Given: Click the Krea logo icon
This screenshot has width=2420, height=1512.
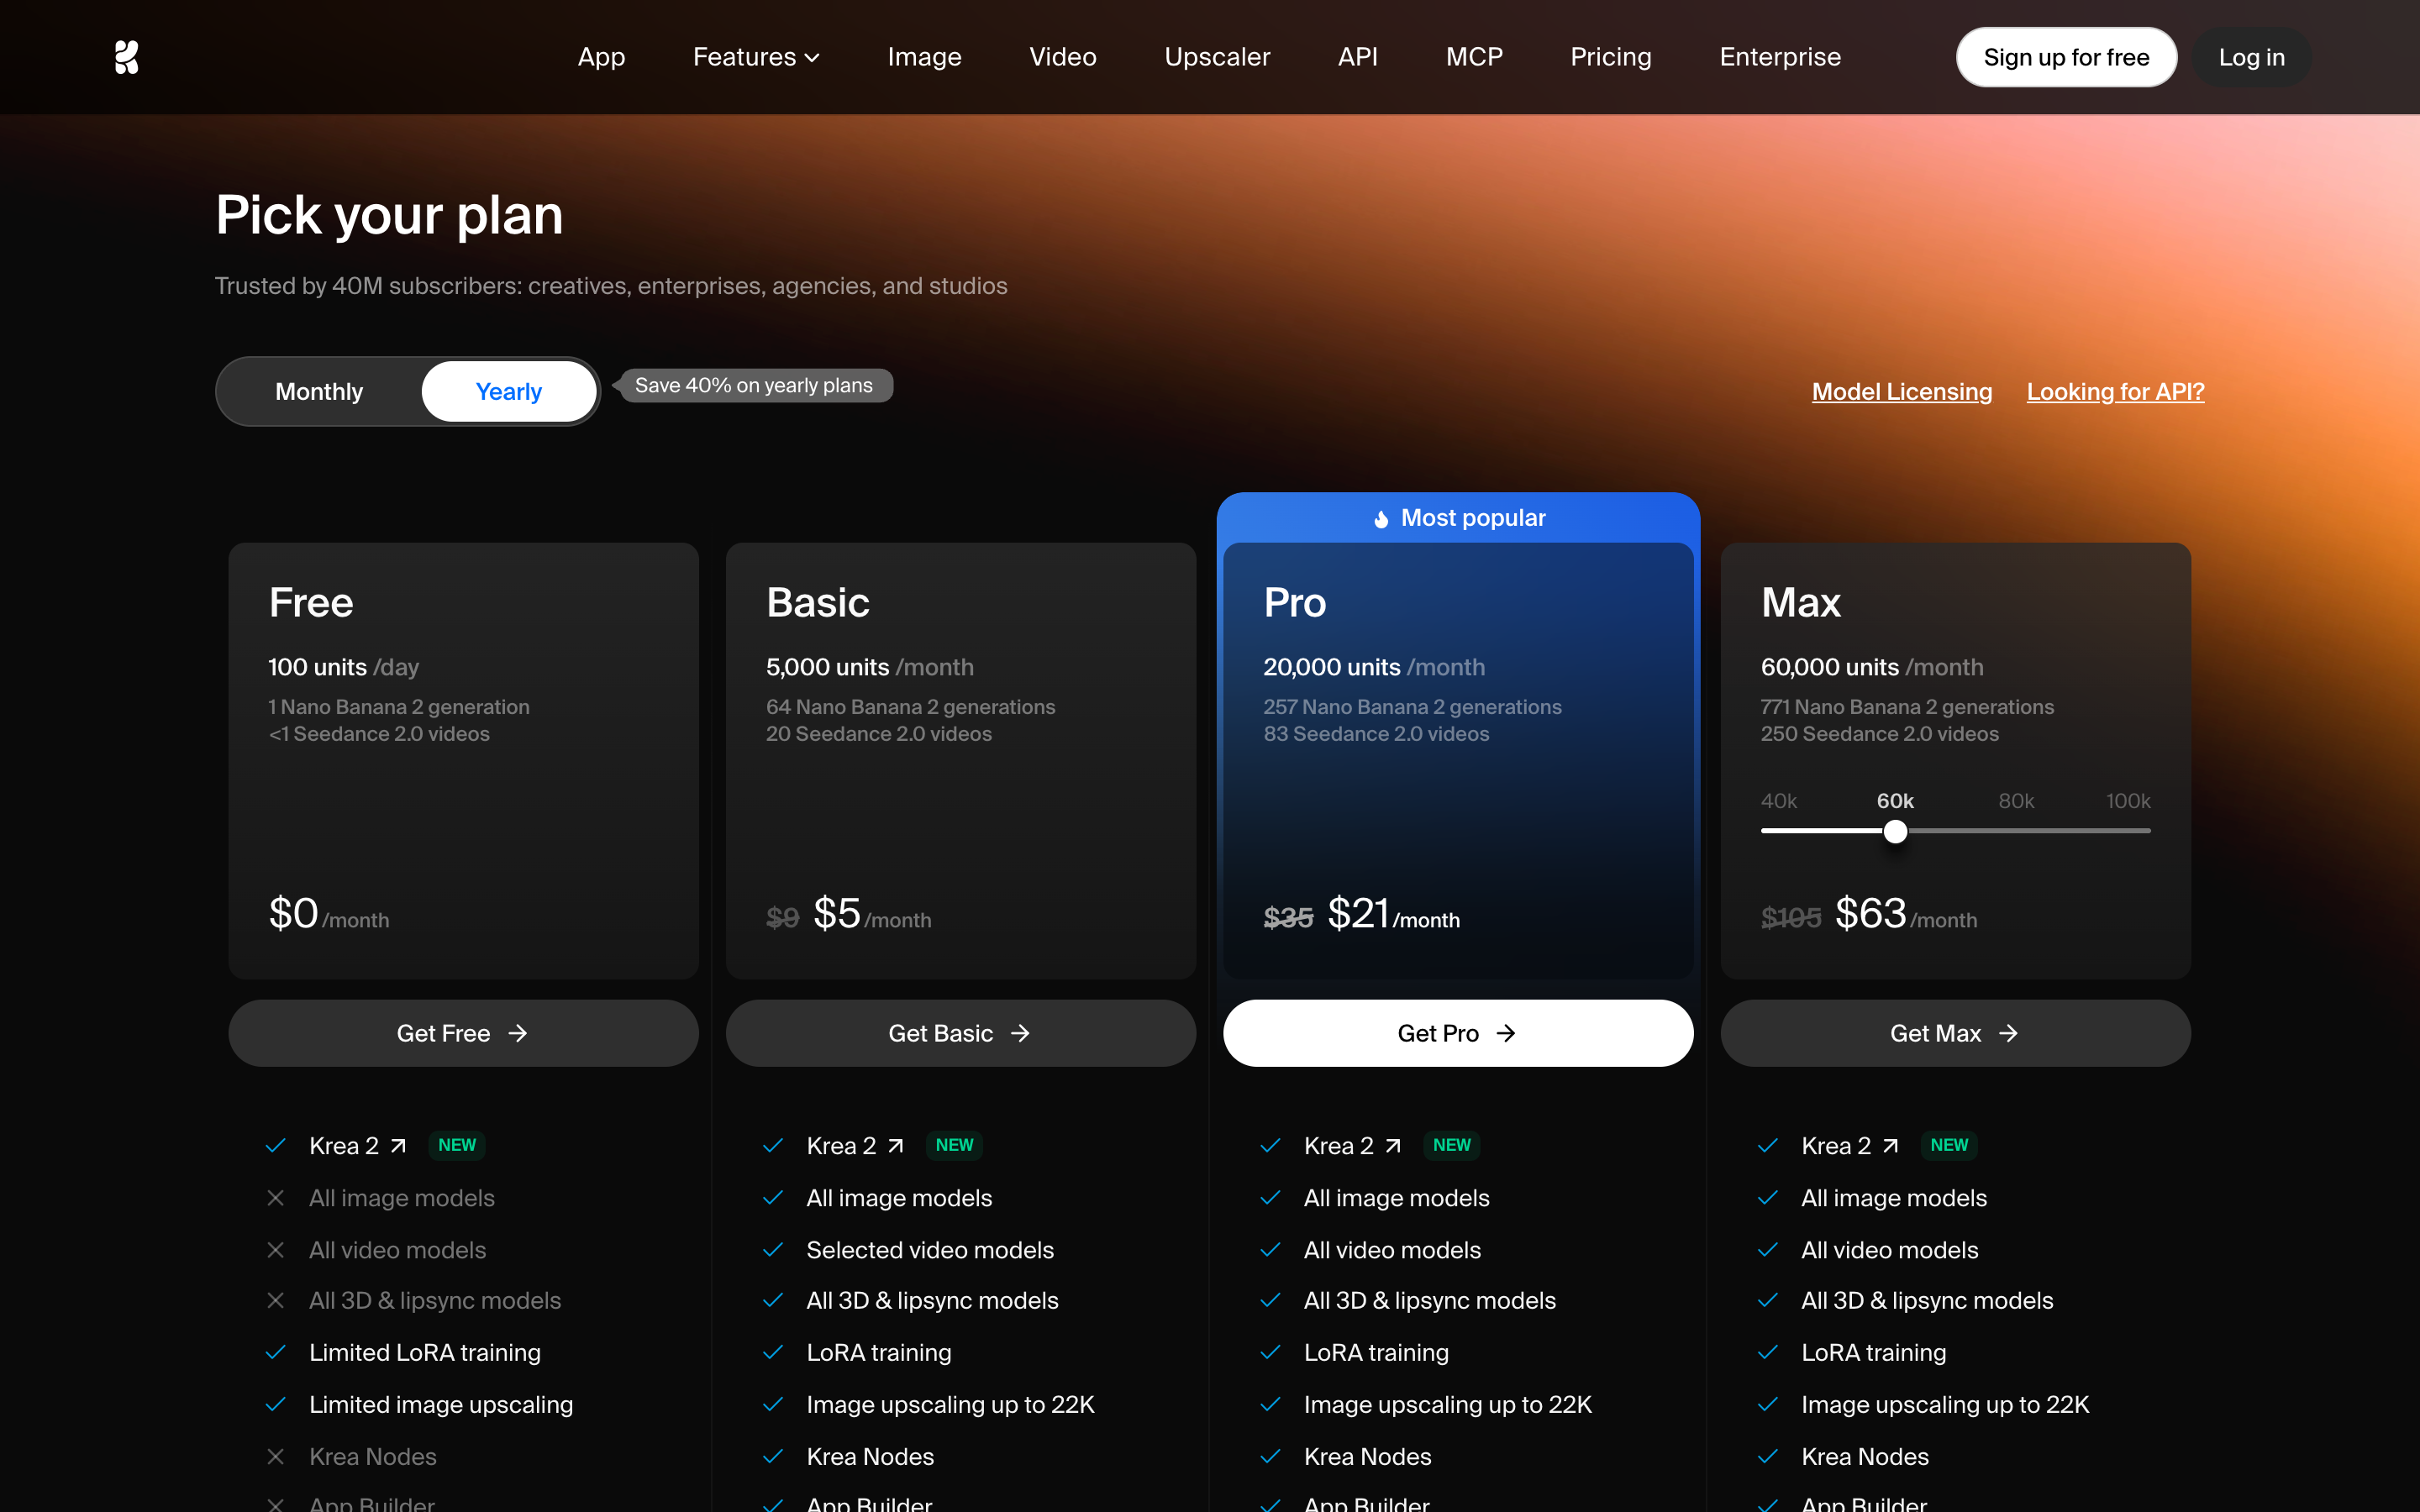Looking at the screenshot, I should click(x=126, y=57).
